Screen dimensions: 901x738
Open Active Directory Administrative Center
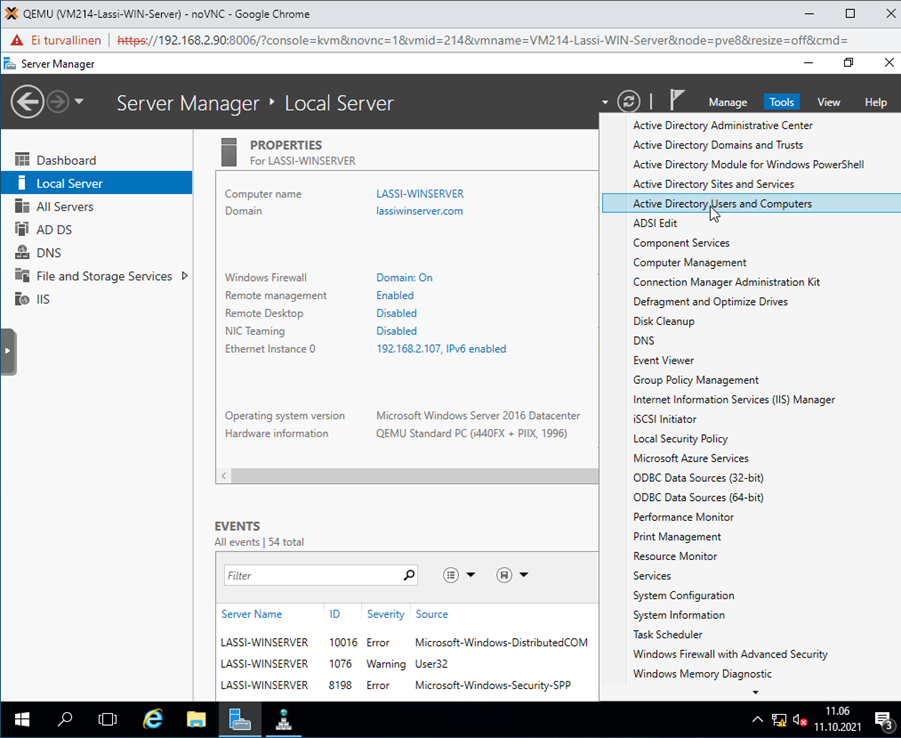pos(723,125)
